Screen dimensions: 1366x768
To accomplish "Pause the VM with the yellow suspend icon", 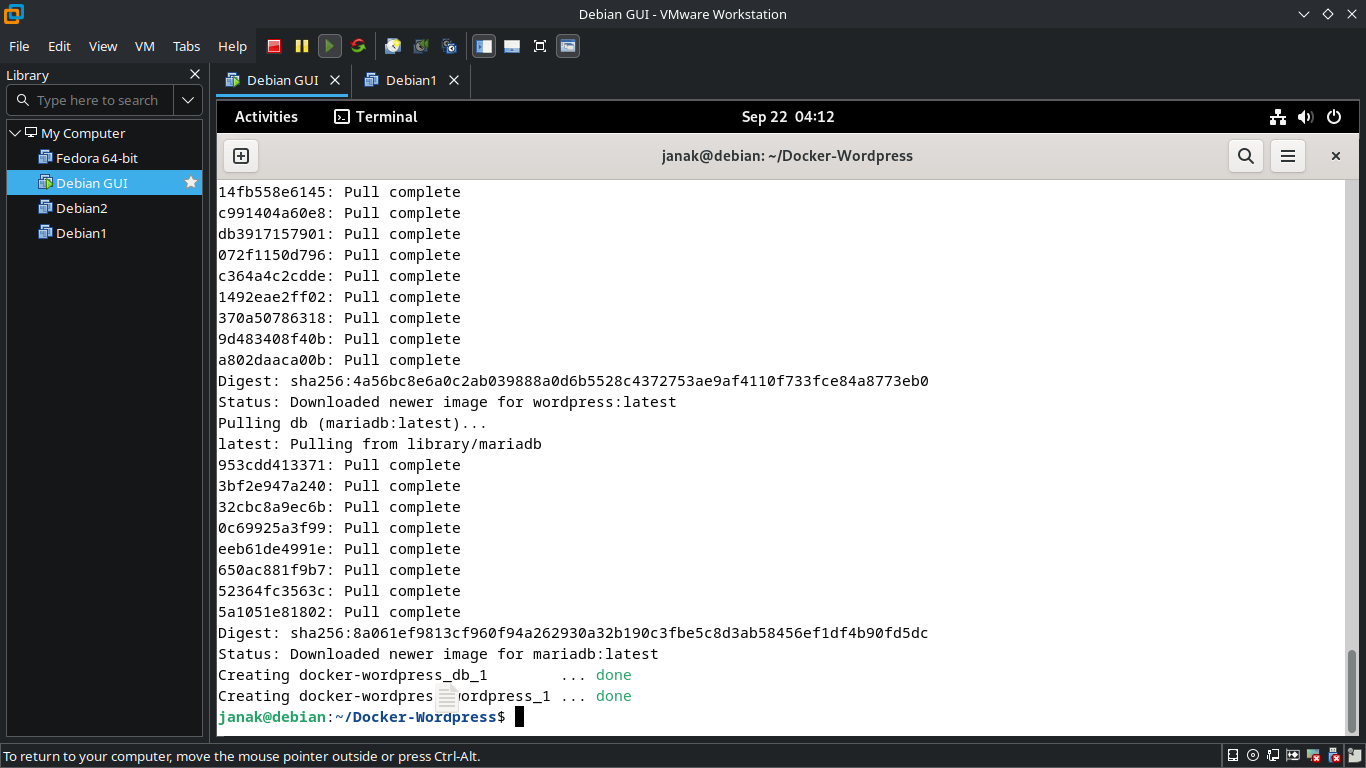I will tap(302, 46).
